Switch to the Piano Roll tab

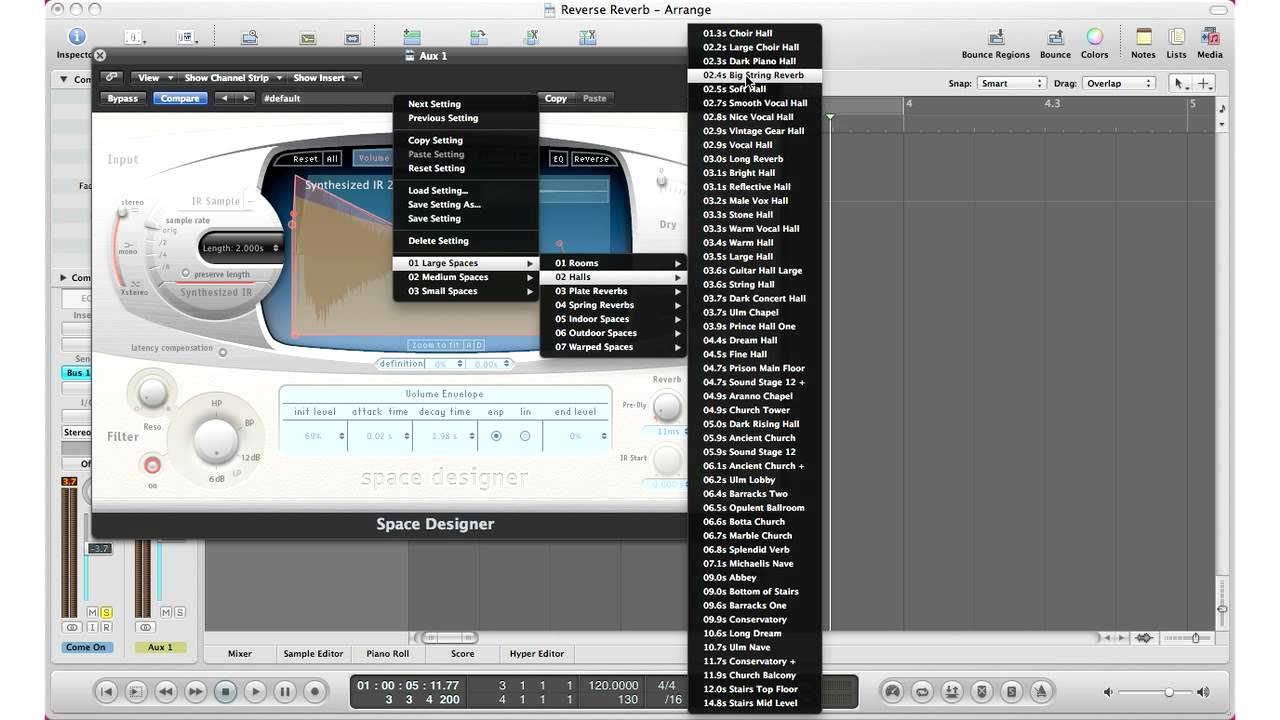(388, 654)
